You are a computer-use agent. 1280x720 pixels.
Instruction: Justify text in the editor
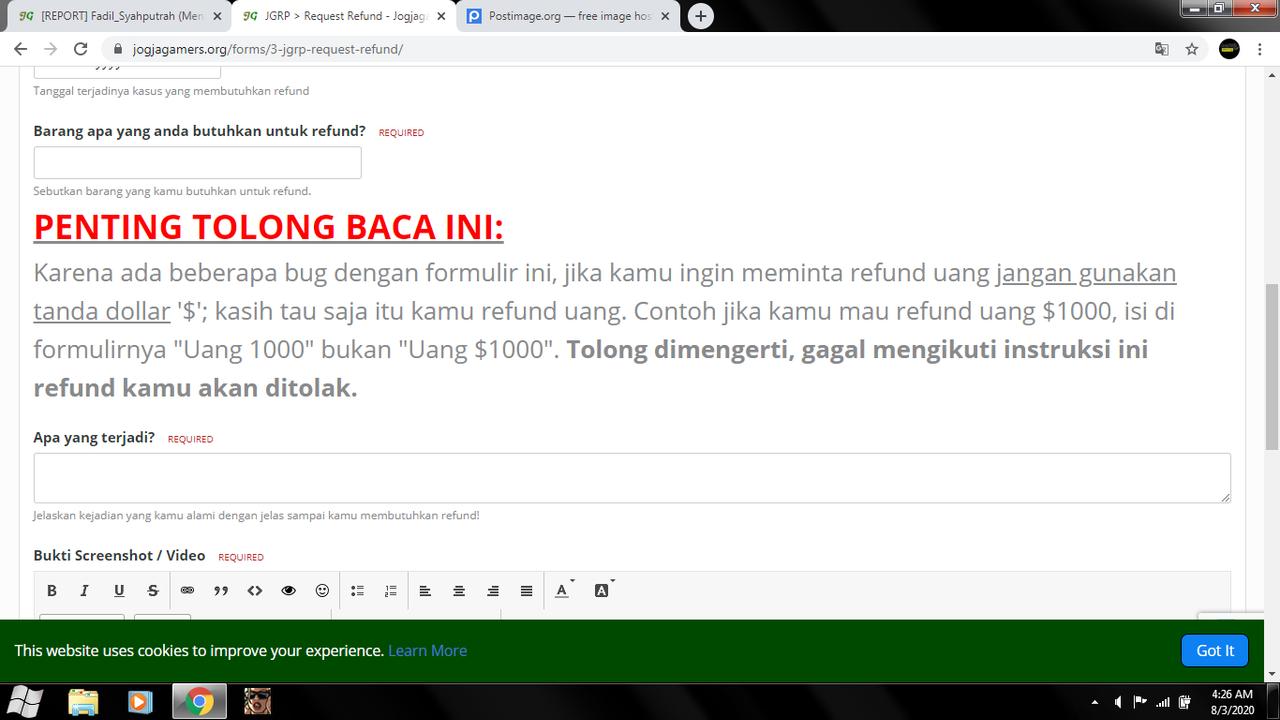point(527,591)
